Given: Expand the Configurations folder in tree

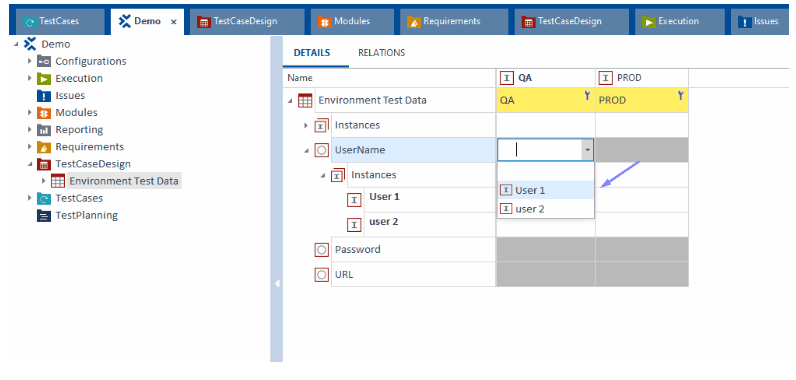Looking at the screenshot, I should point(30,61).
